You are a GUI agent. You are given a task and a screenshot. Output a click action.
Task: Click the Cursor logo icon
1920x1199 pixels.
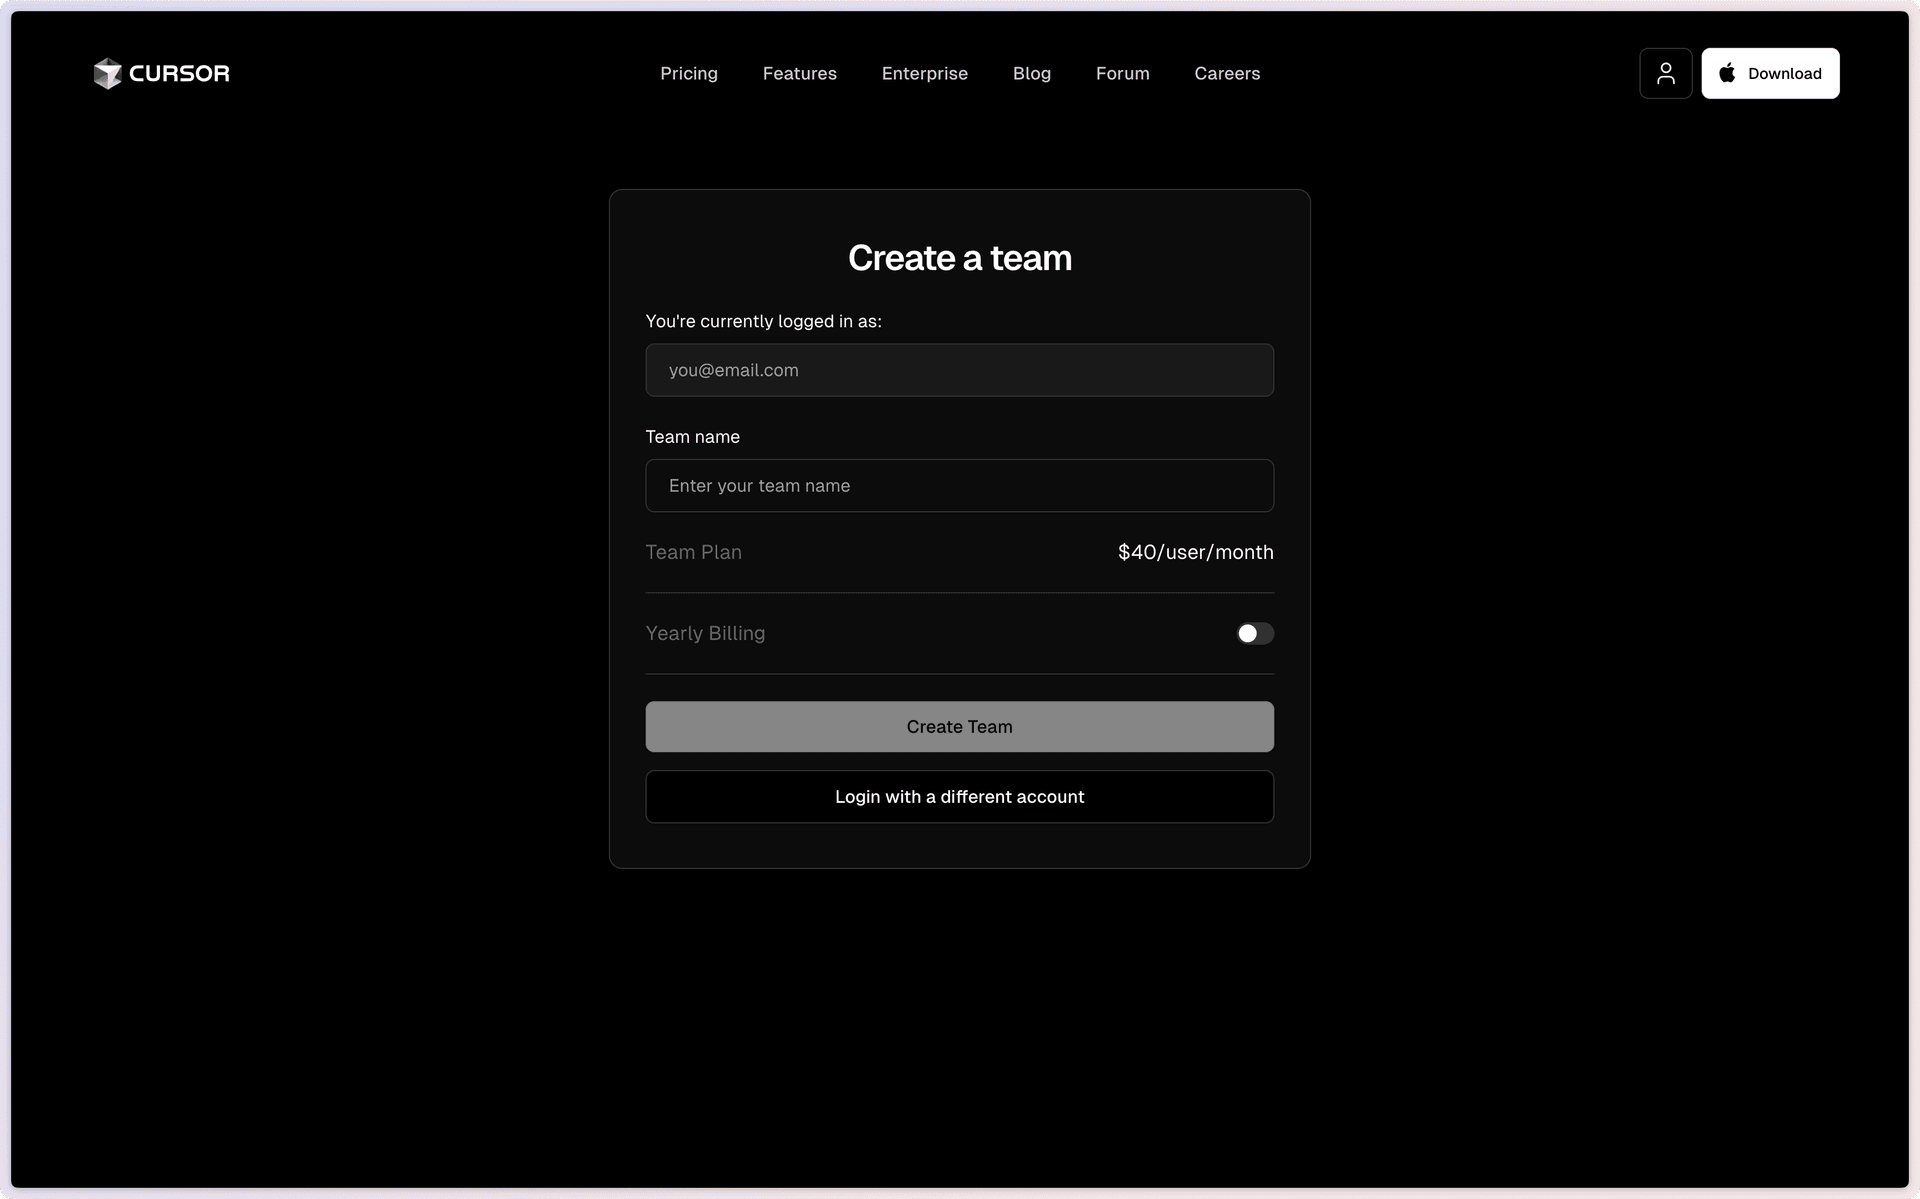(x=106, y=73)
